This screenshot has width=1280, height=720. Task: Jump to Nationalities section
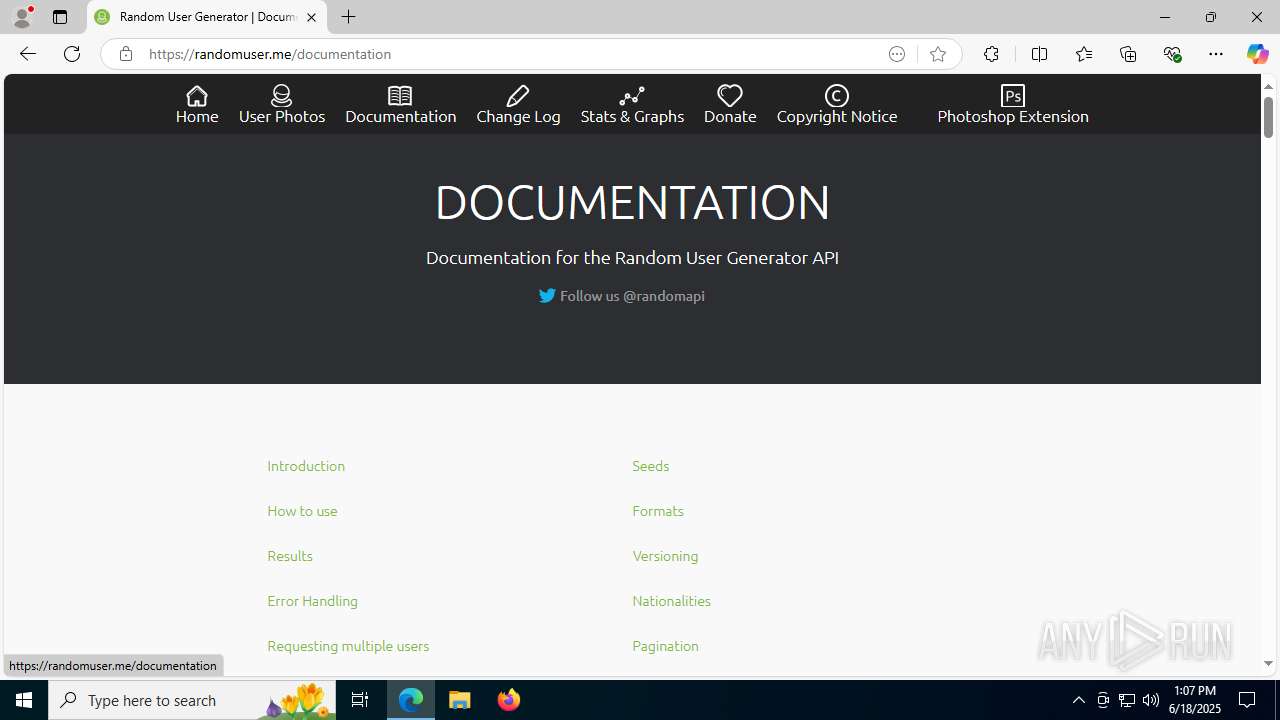click(x=671, y=600)
